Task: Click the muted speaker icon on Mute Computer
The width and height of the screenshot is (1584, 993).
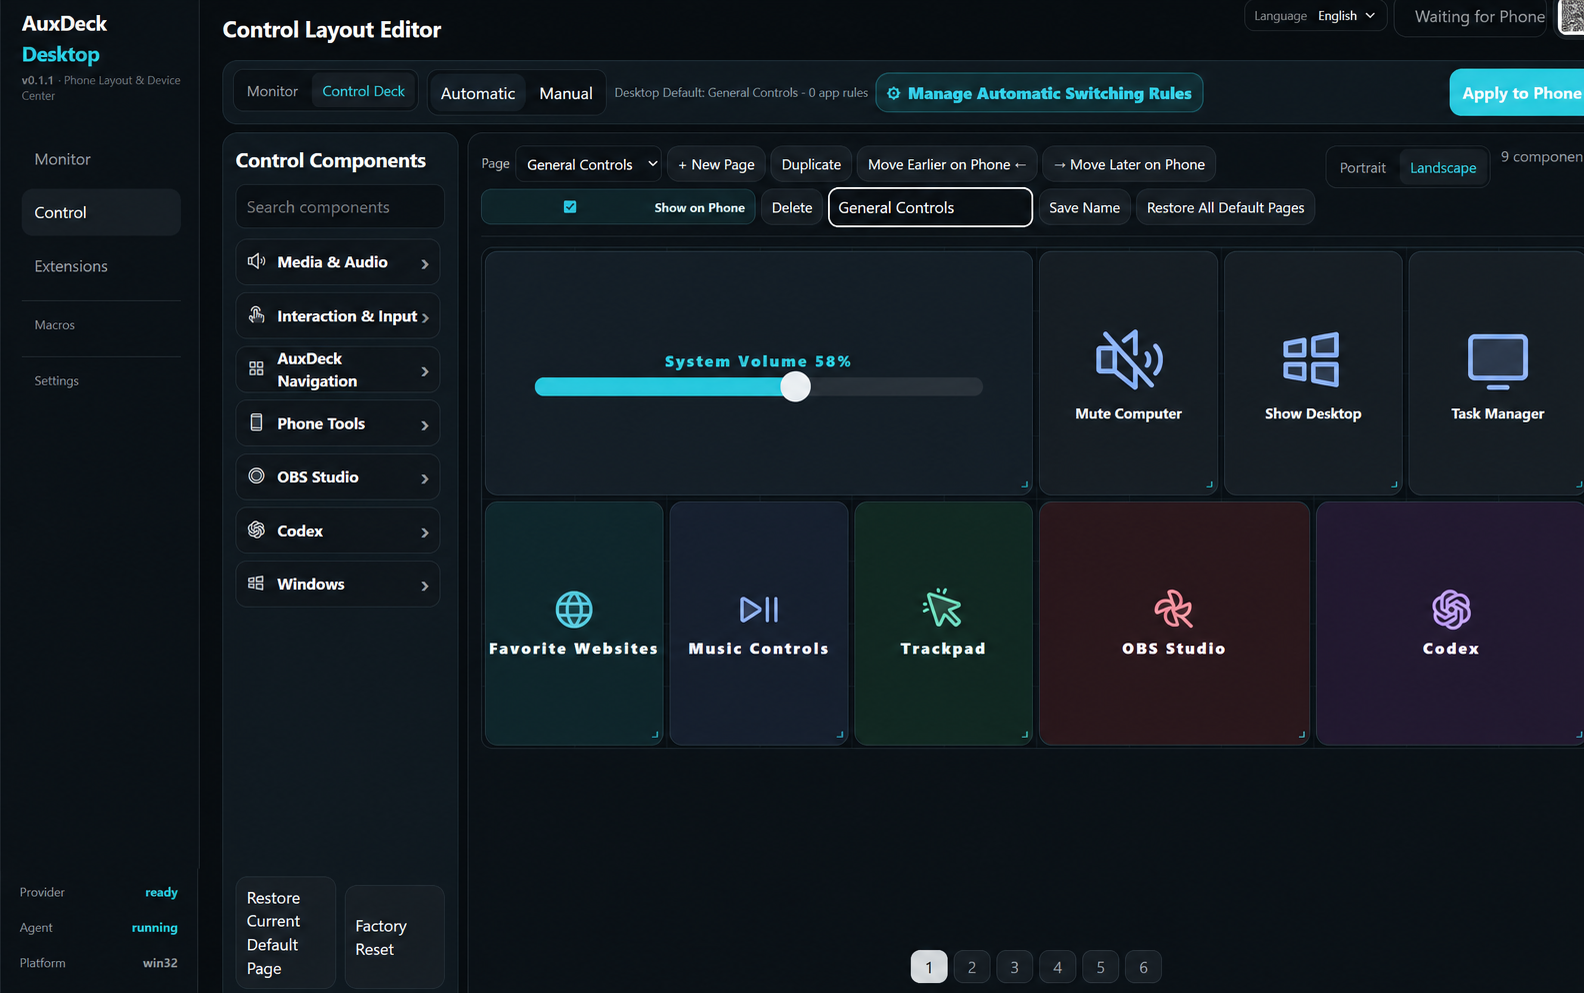Action: click(x=1128, y=359)
